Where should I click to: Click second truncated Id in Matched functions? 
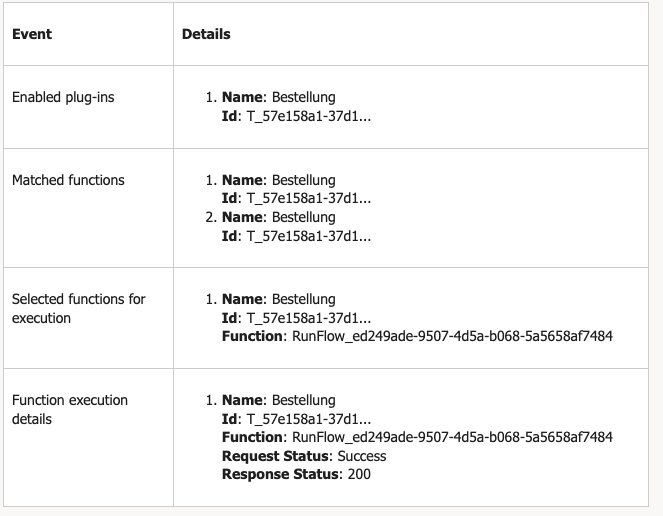(x=309, y=236)
